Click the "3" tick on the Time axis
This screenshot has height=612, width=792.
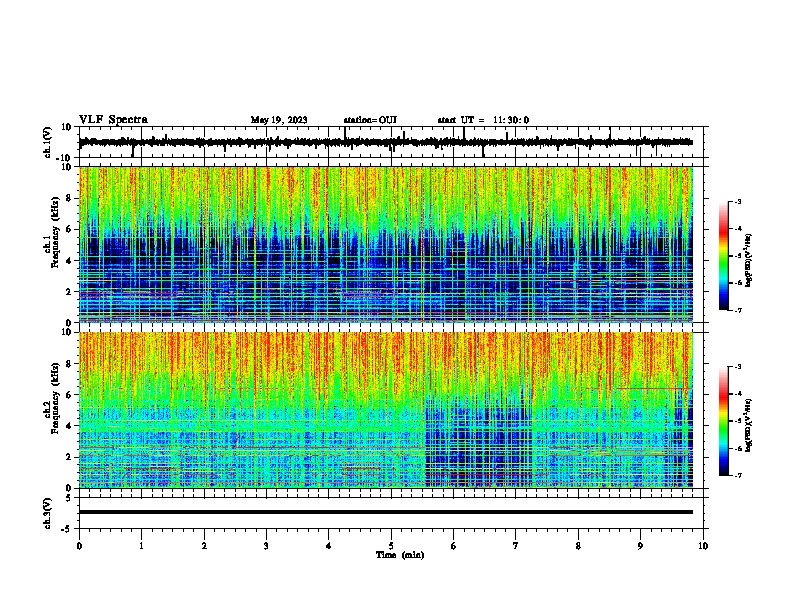pyautogui.click(x=266, y=546)
